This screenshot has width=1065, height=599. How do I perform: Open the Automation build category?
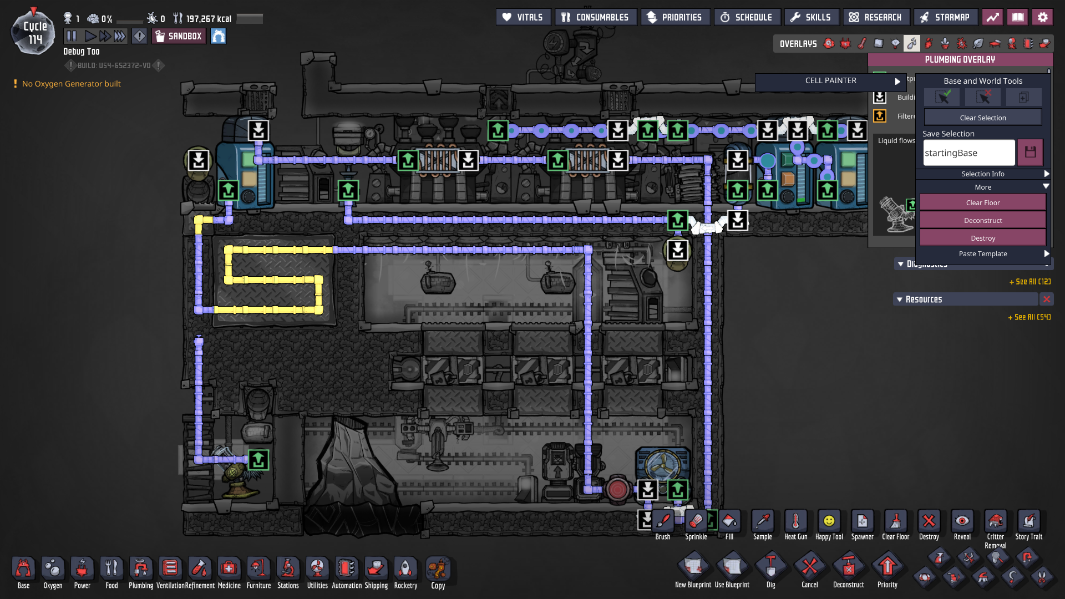click(346, 569)
